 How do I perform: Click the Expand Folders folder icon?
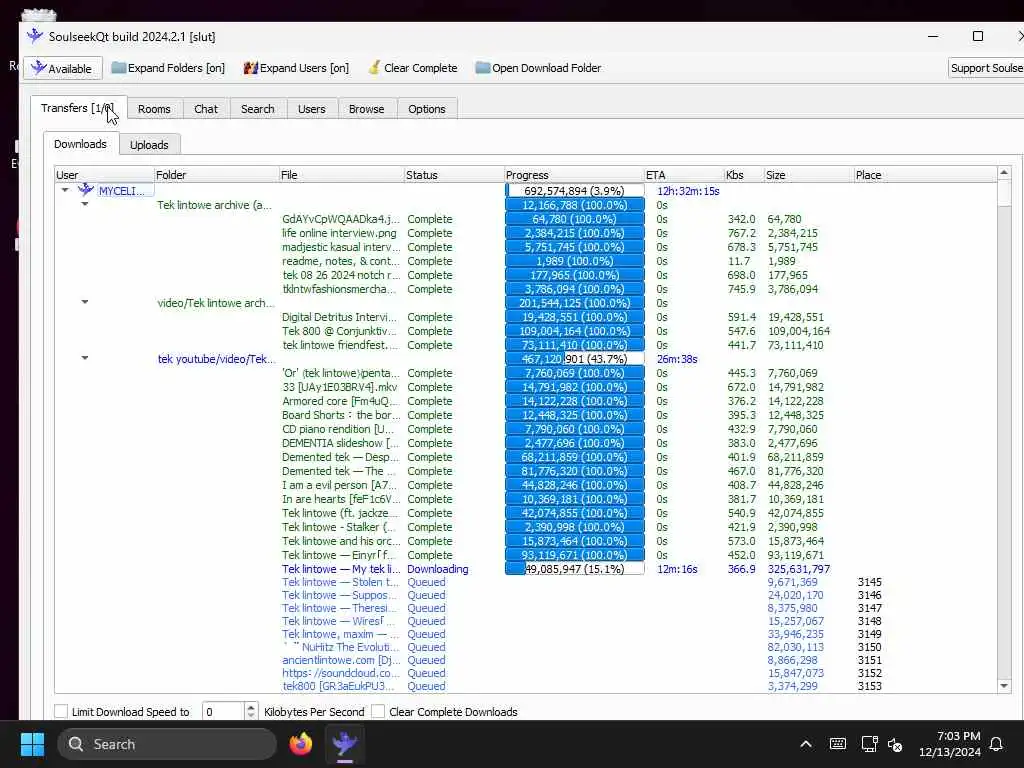click(118, 67)
